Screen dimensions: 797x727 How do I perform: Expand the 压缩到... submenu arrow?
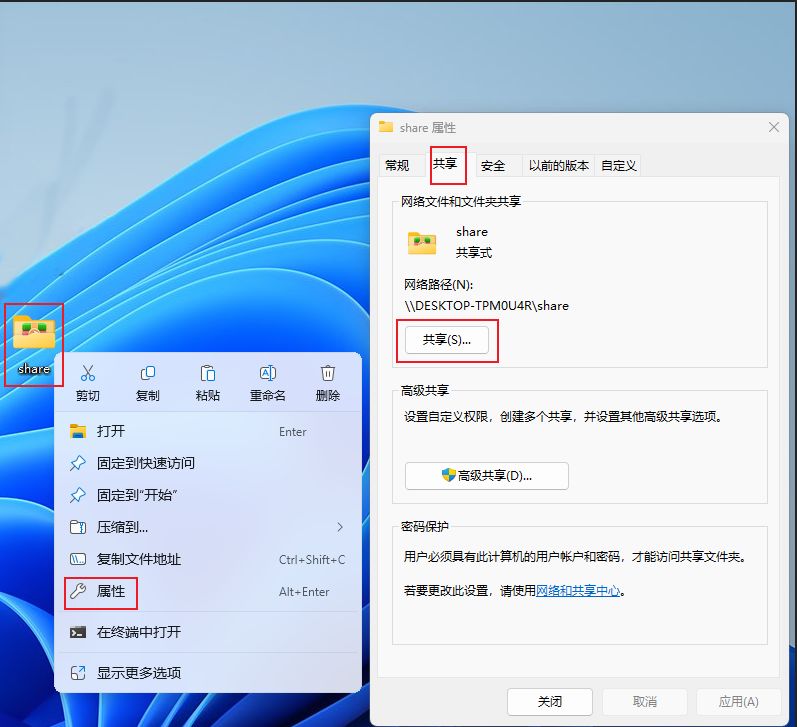340,527
